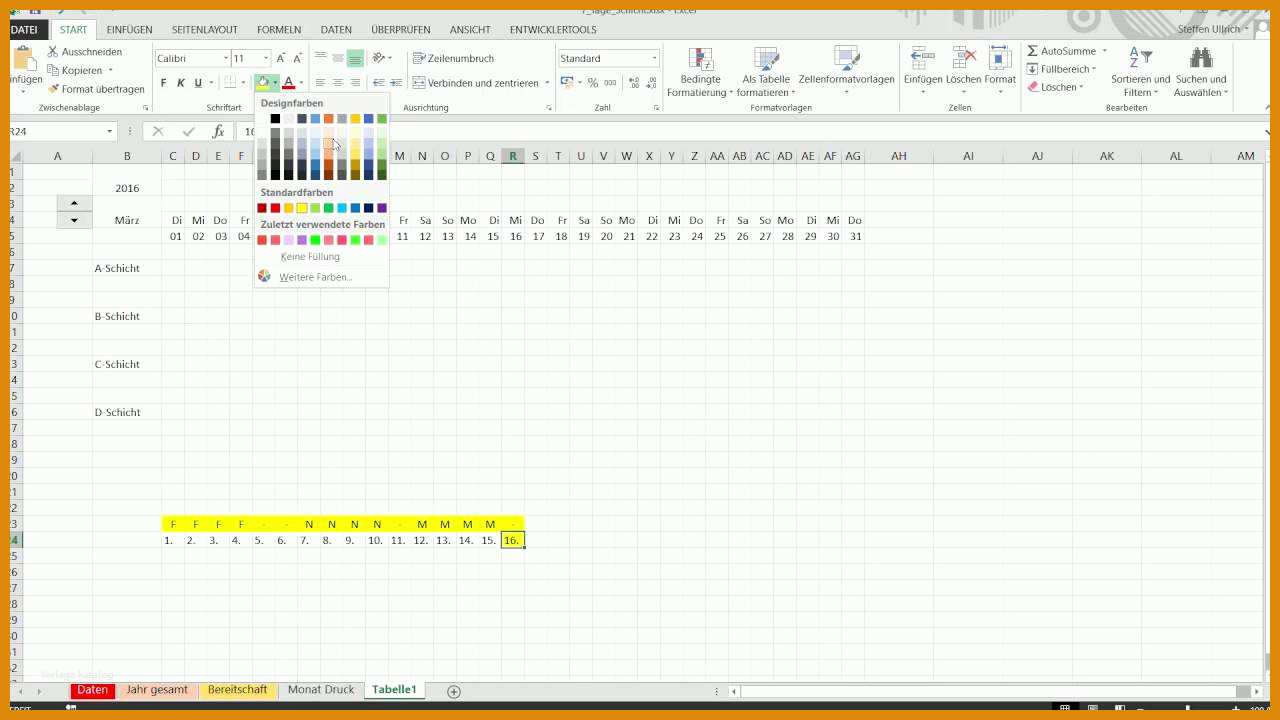Viewport: 1280px width, 720px height.
Task: Click the spinner up arrow above März
Action: click(x=74, y=203)
